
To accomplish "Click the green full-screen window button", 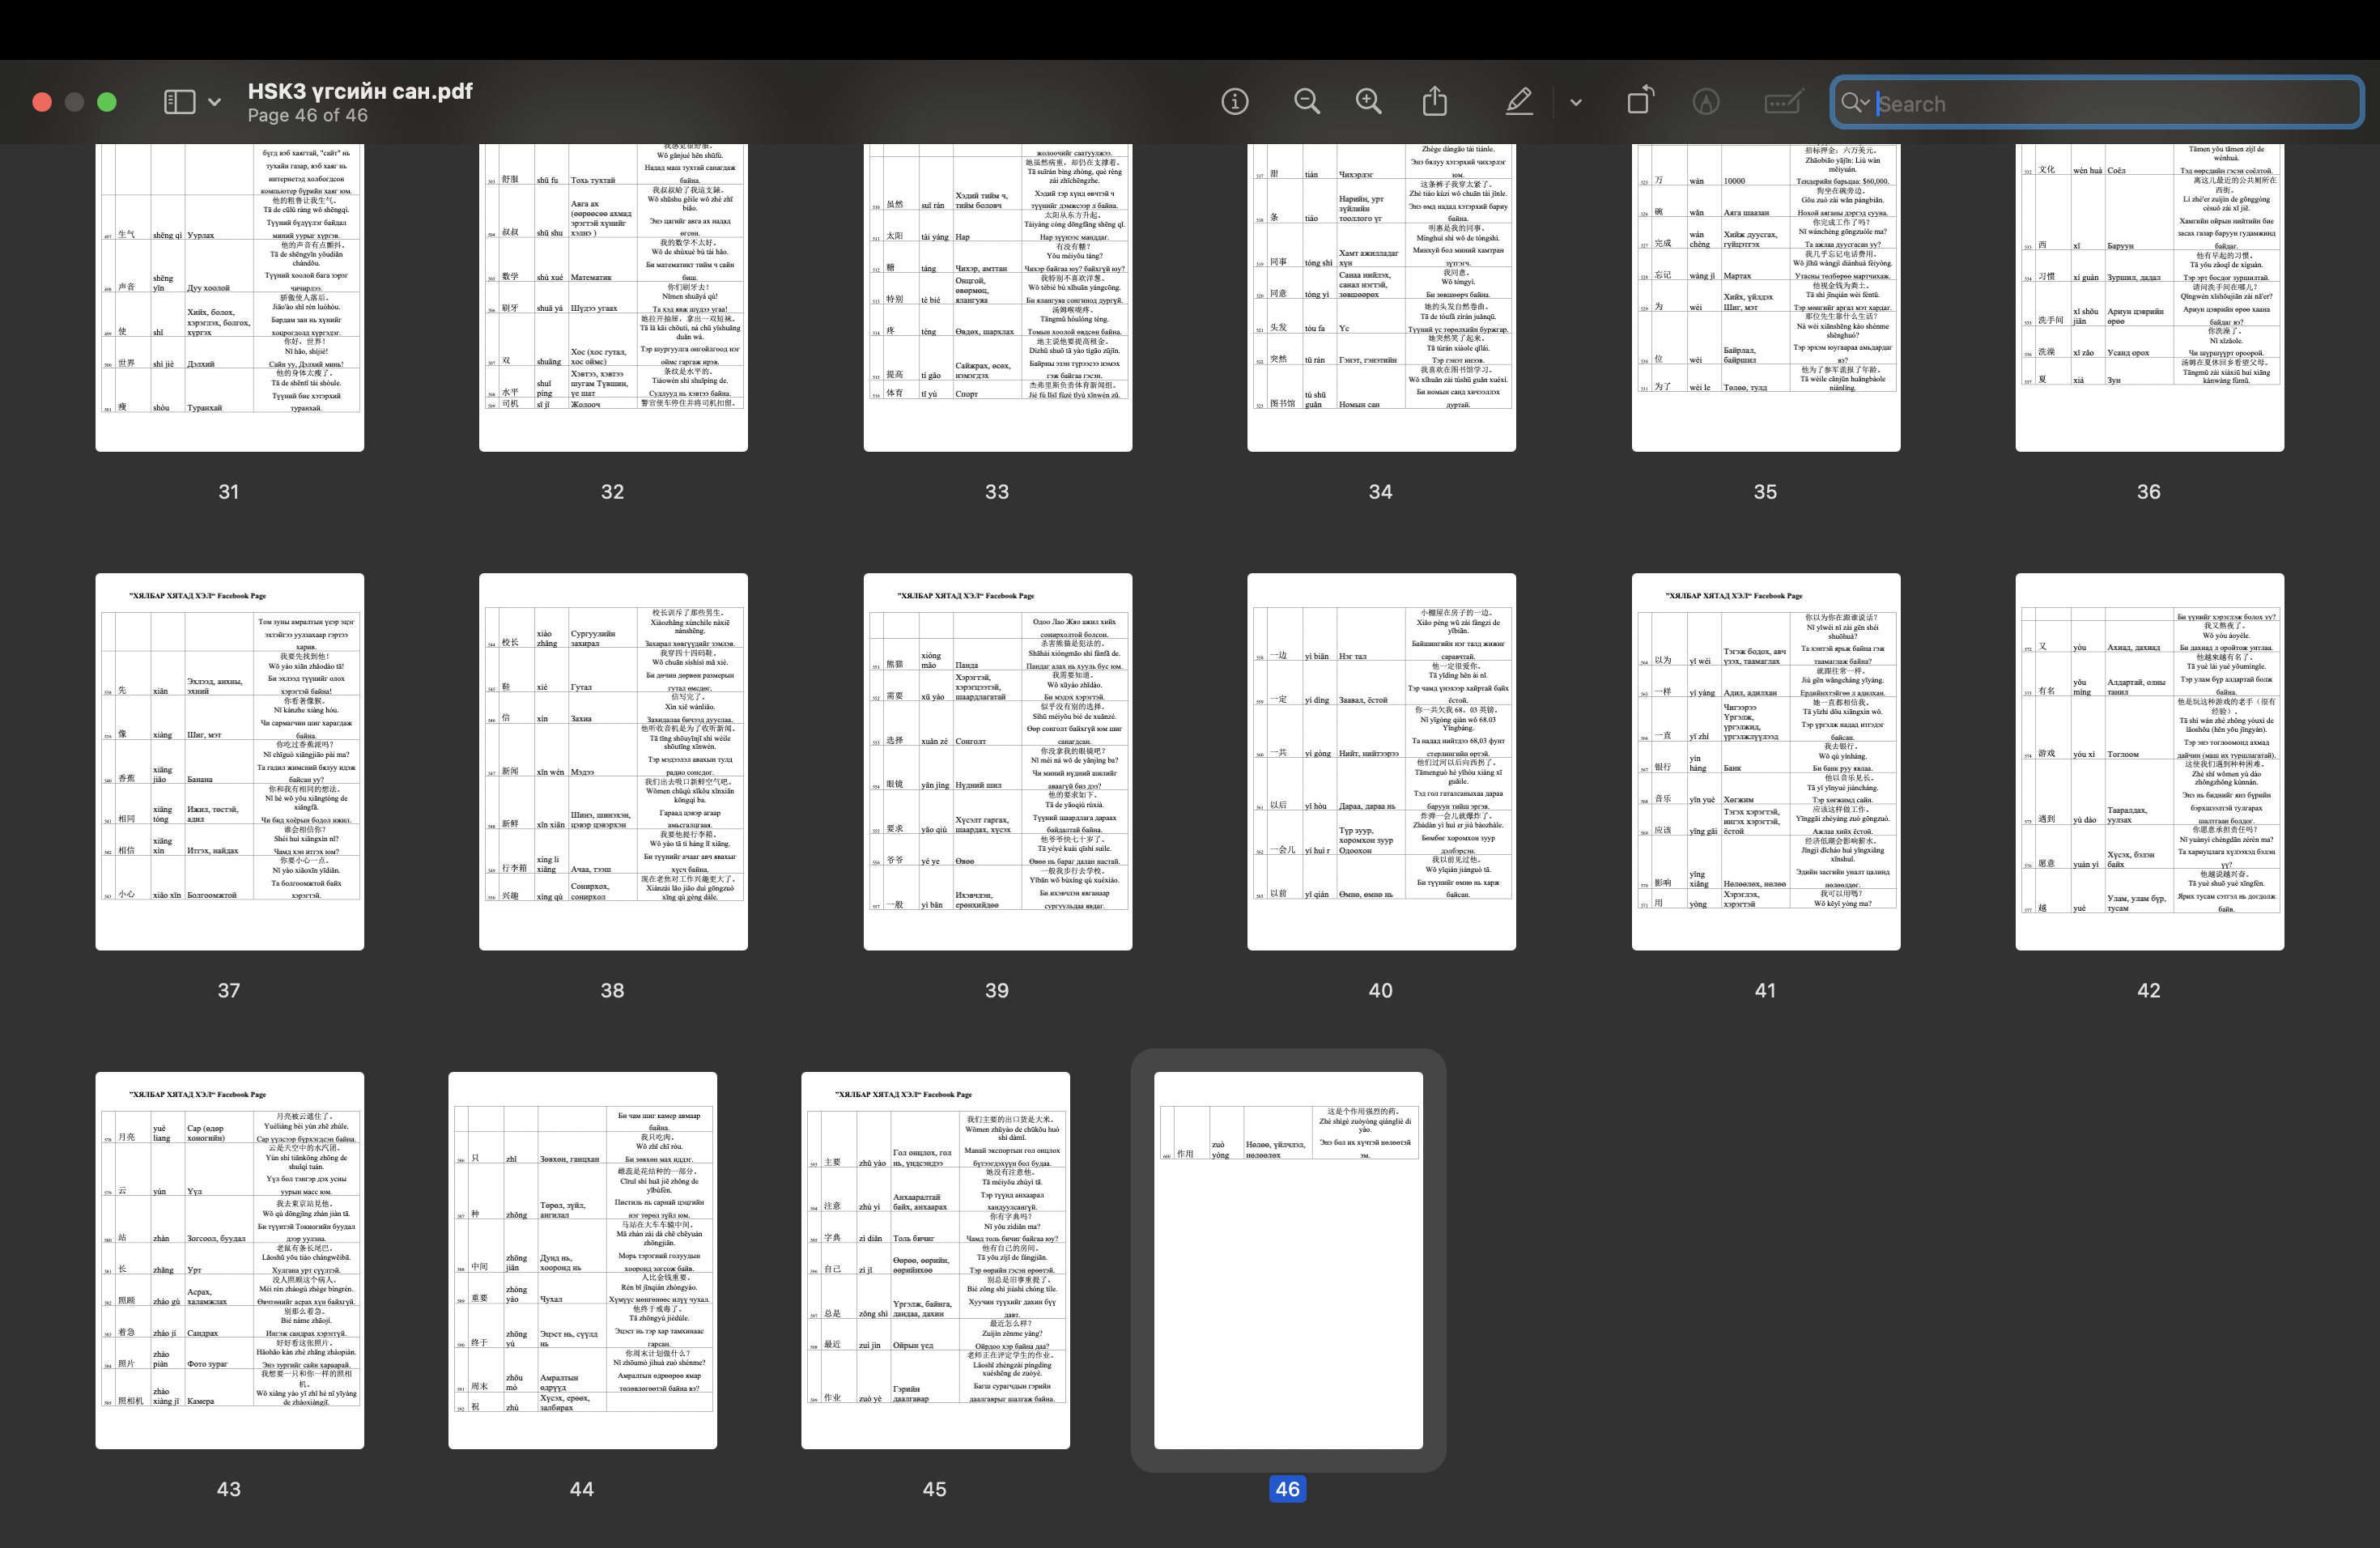I will 107,102.
